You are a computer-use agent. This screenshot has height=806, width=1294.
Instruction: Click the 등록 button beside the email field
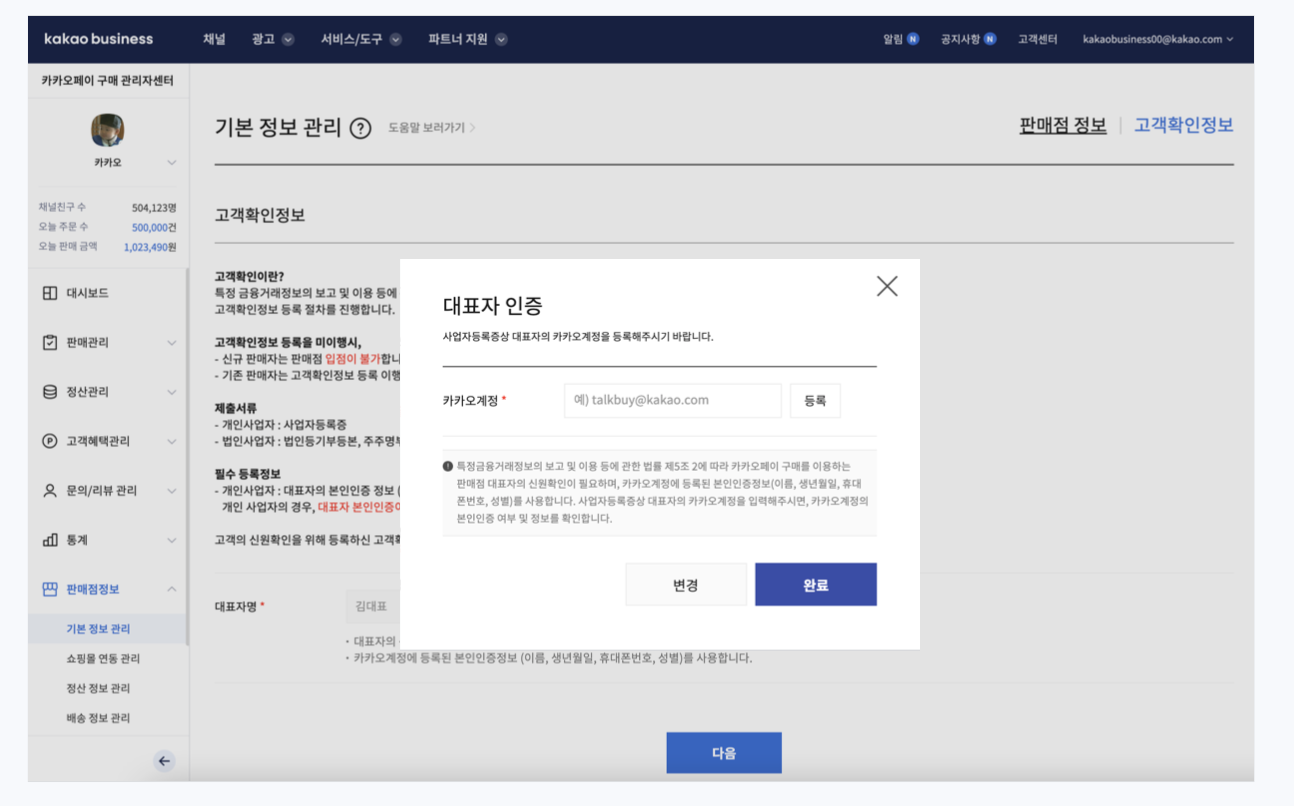[815, 400]
